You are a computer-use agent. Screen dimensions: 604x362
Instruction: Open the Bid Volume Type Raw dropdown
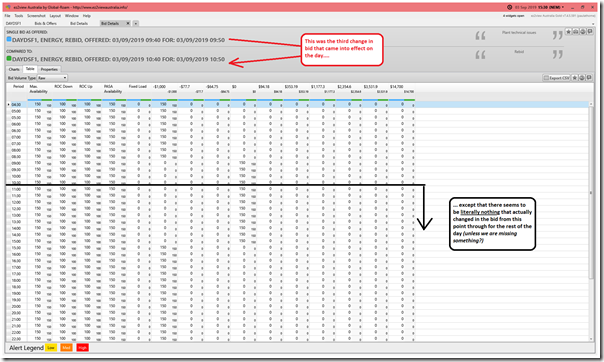coord(52,78)
